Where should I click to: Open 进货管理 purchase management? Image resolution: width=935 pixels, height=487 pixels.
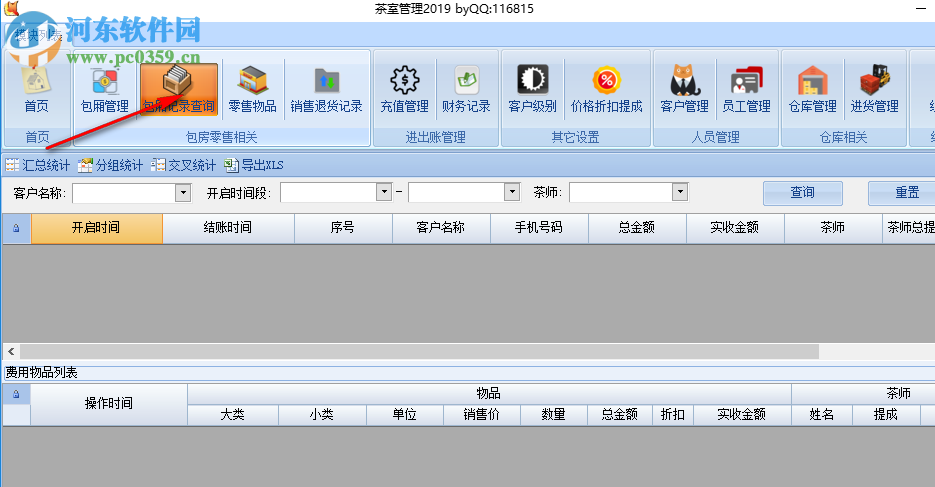point(874,89)
